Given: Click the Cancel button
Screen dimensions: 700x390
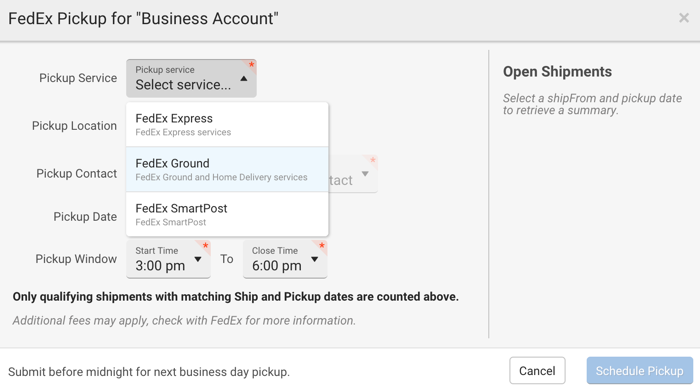Looking at the screenshot, I should pos(537,370).
